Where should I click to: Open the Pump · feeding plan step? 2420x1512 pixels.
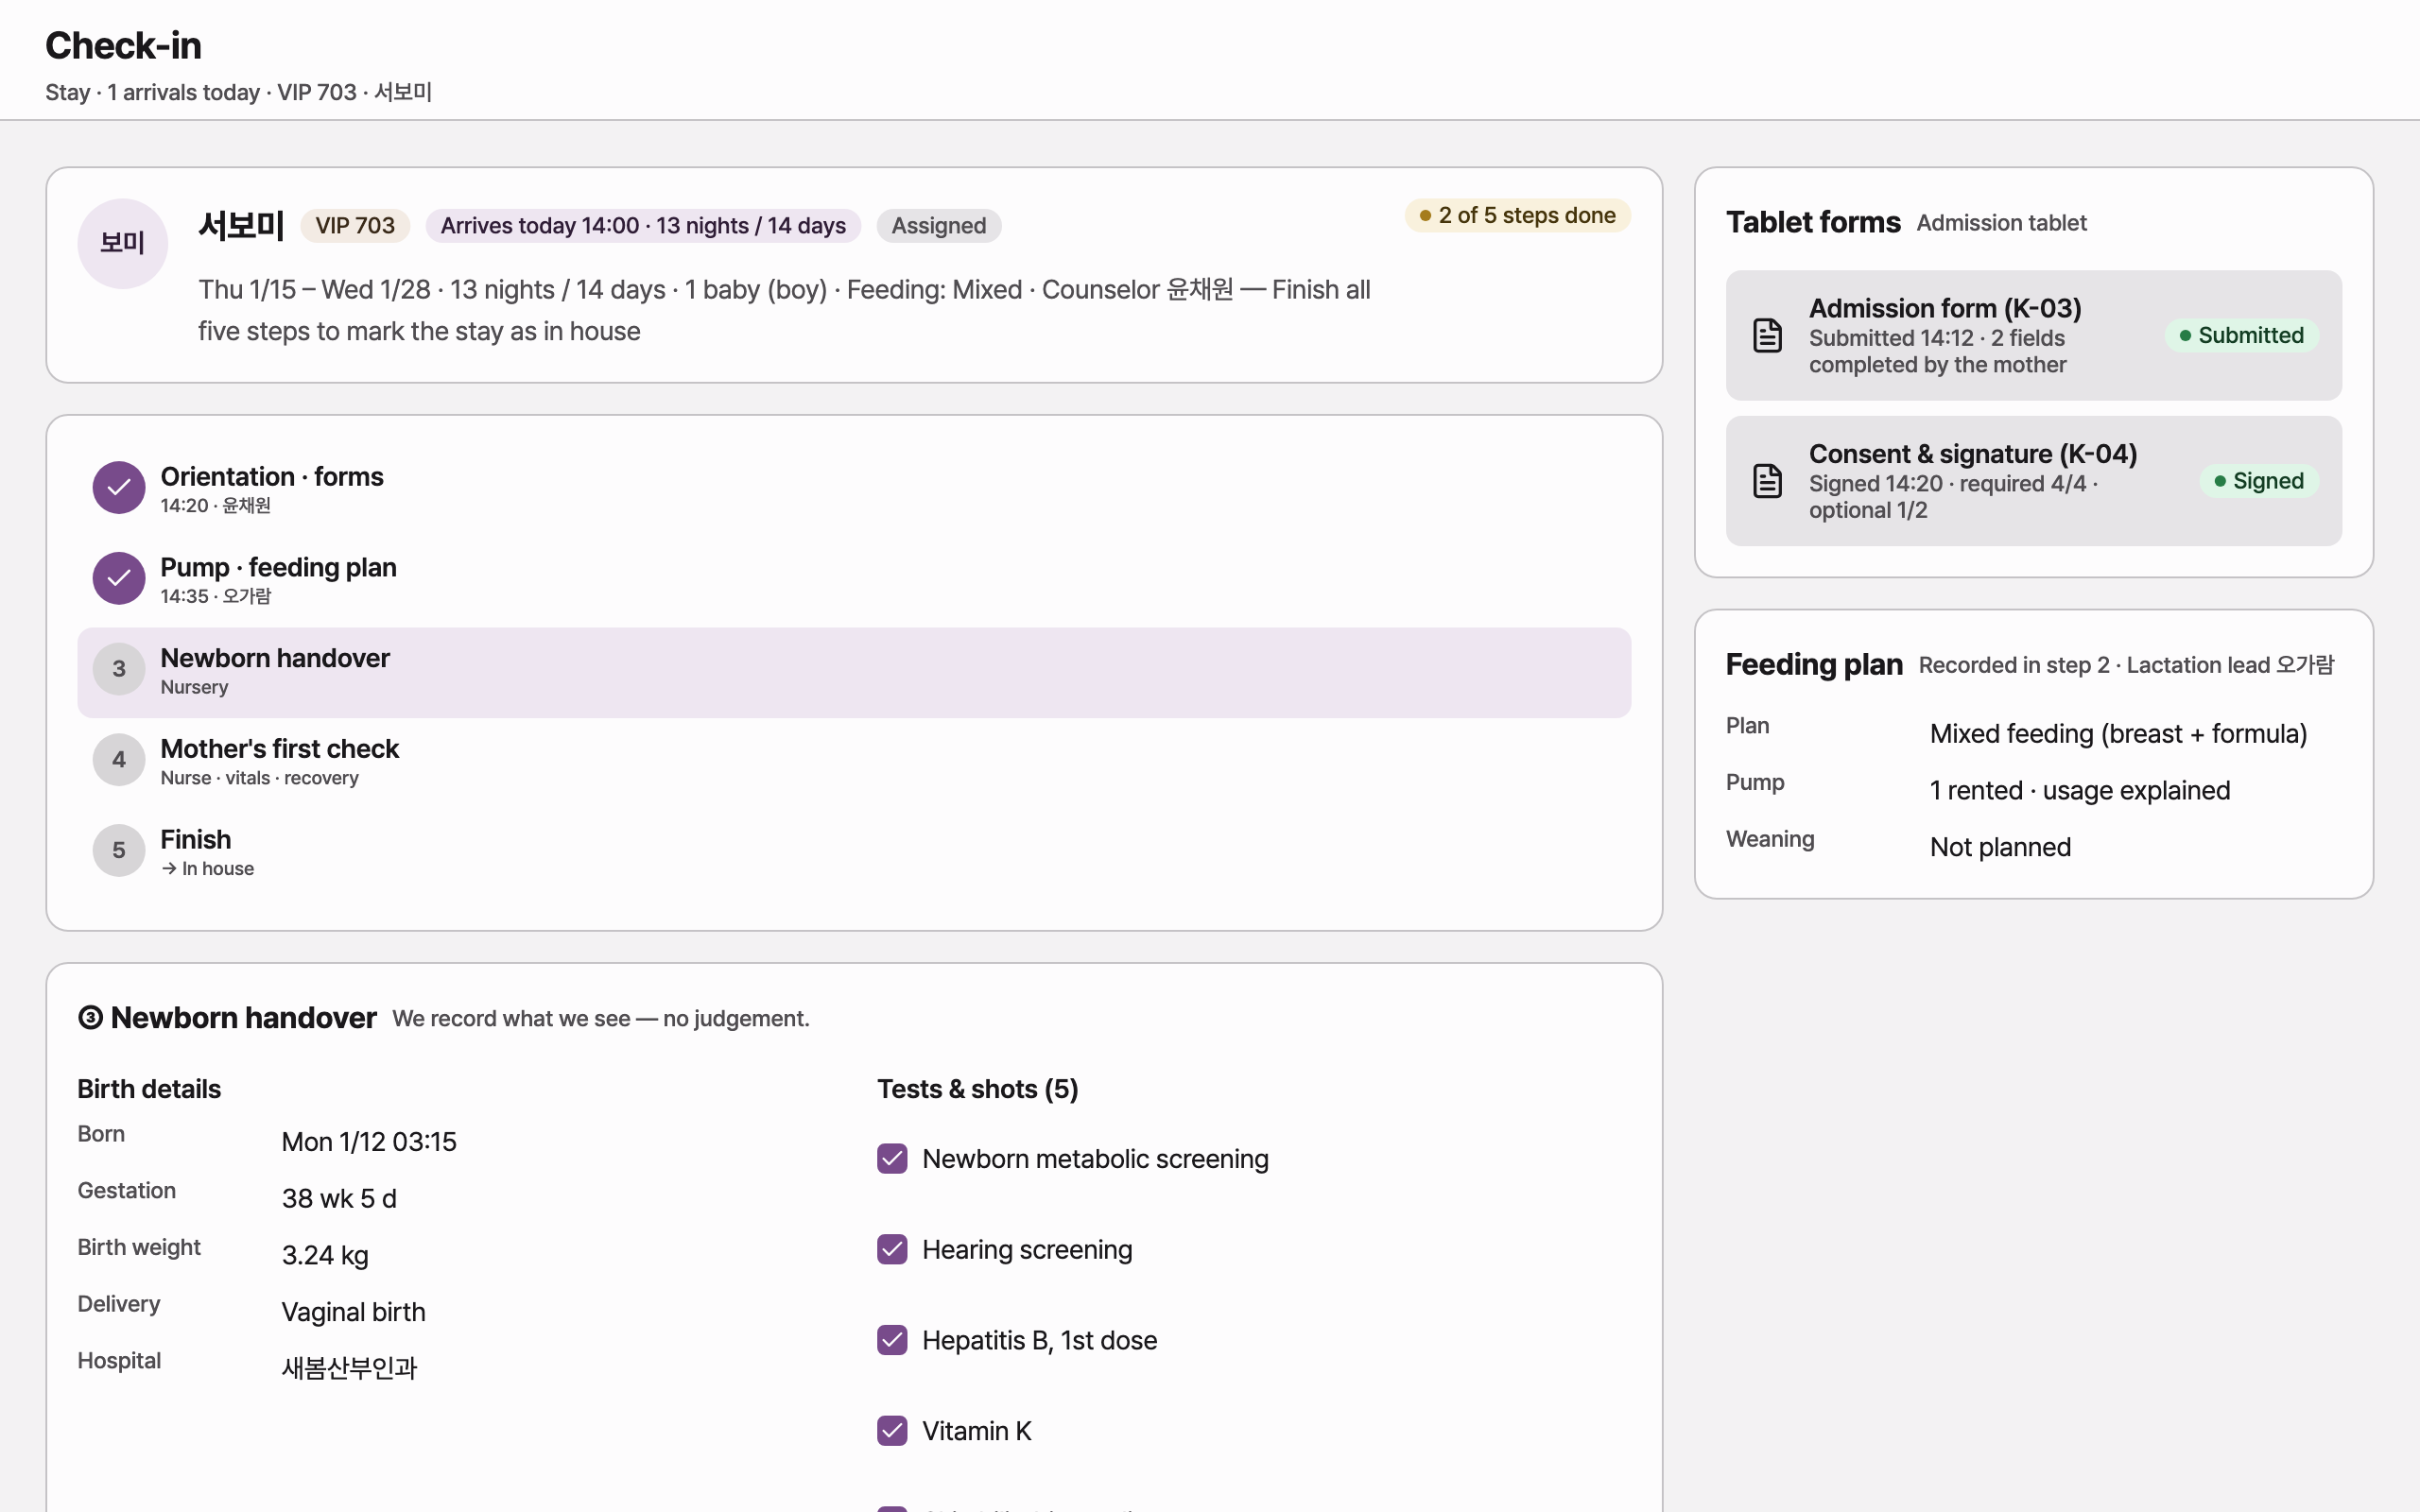pos(854,581)
